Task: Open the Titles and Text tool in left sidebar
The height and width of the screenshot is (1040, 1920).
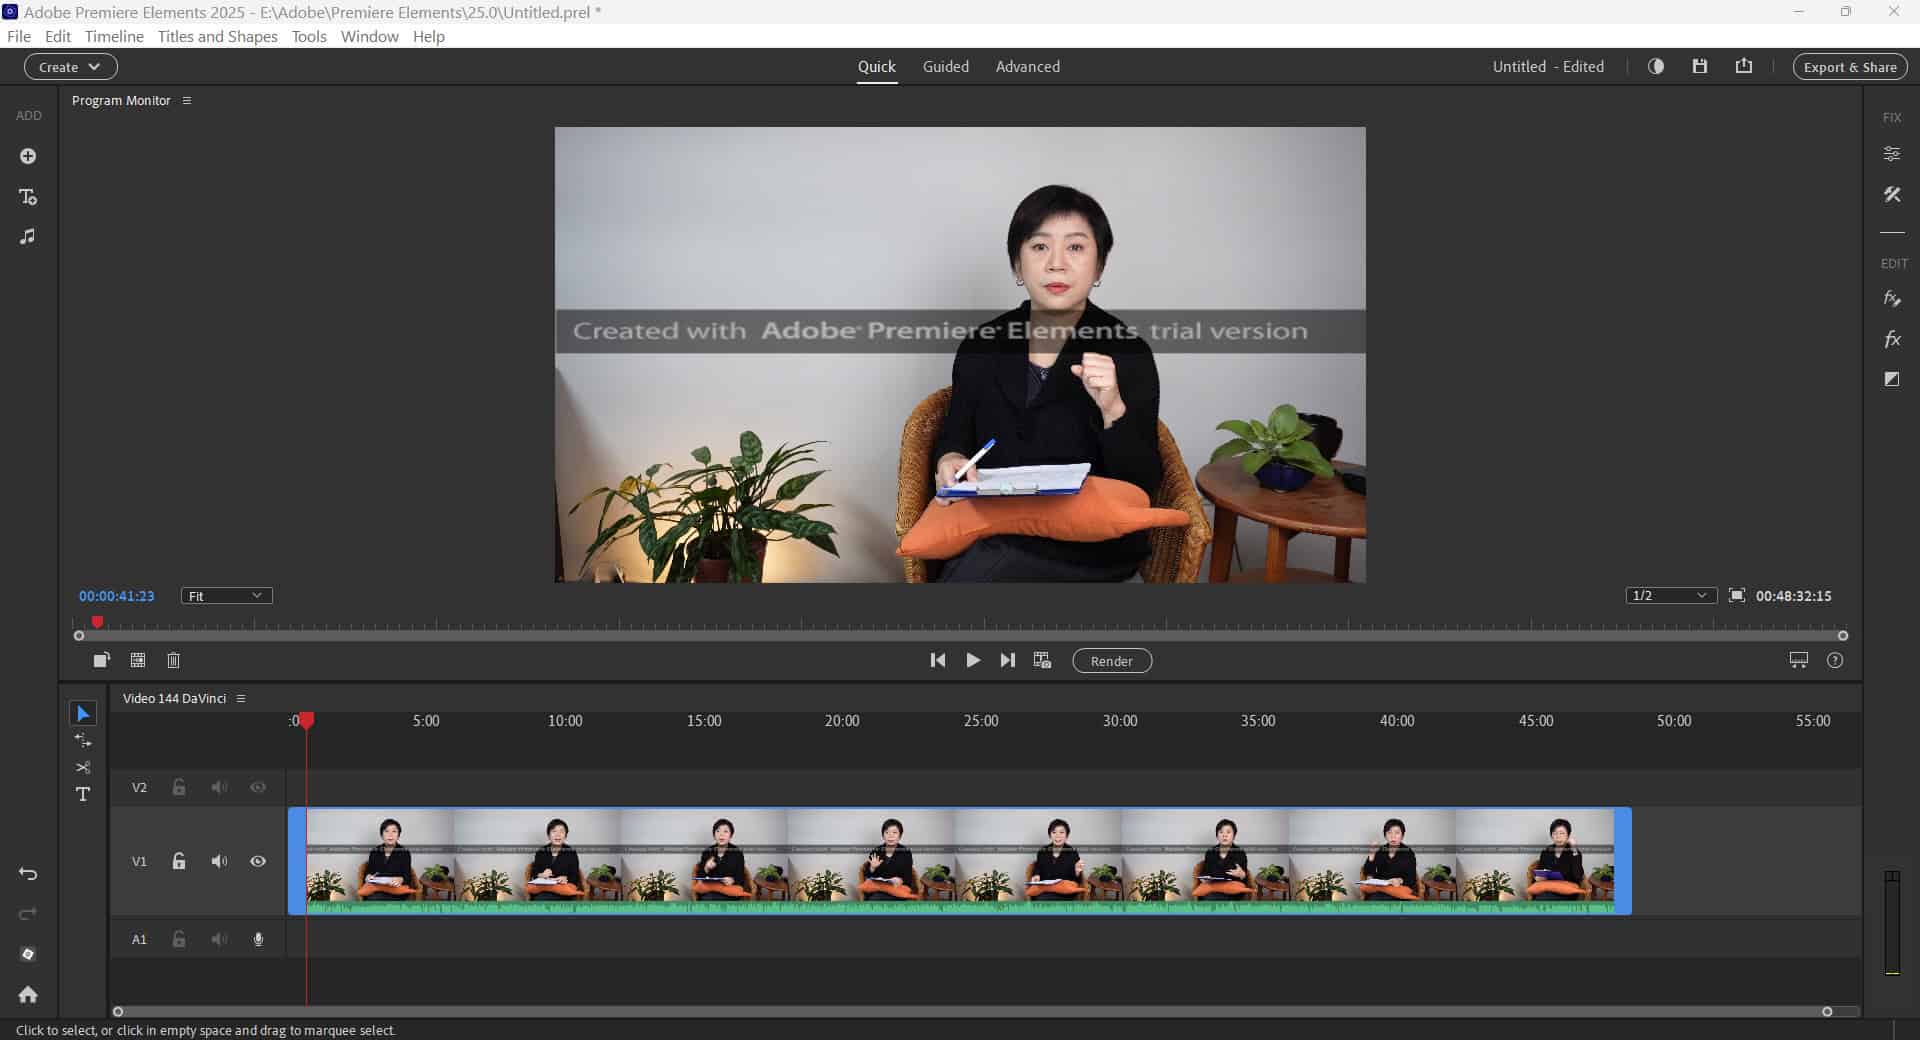Action: click(28, 197)
